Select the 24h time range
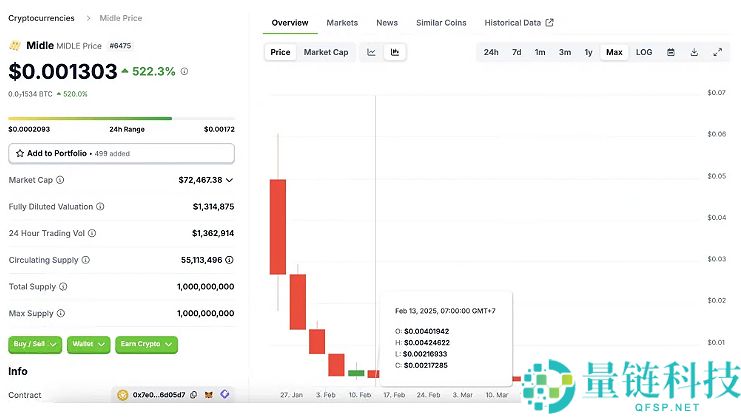 (x=491, y=52)
